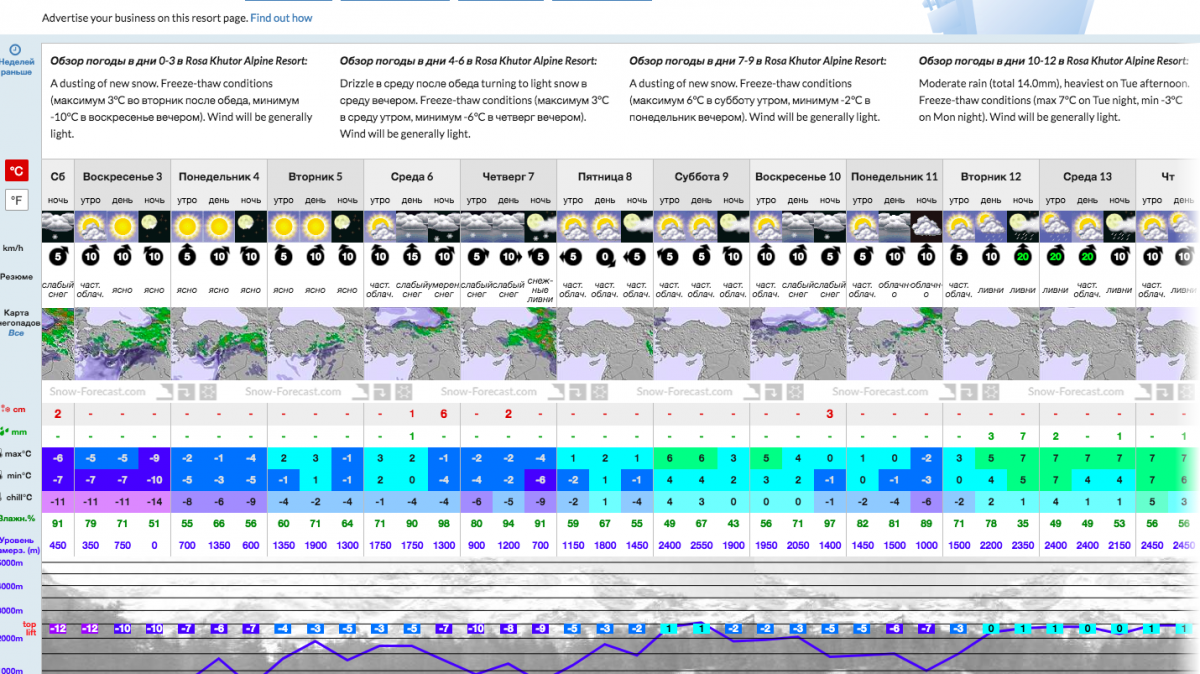Select the 'Воскресенье 3' day header
Screen dimensions: 1200x674
(122, 177)
